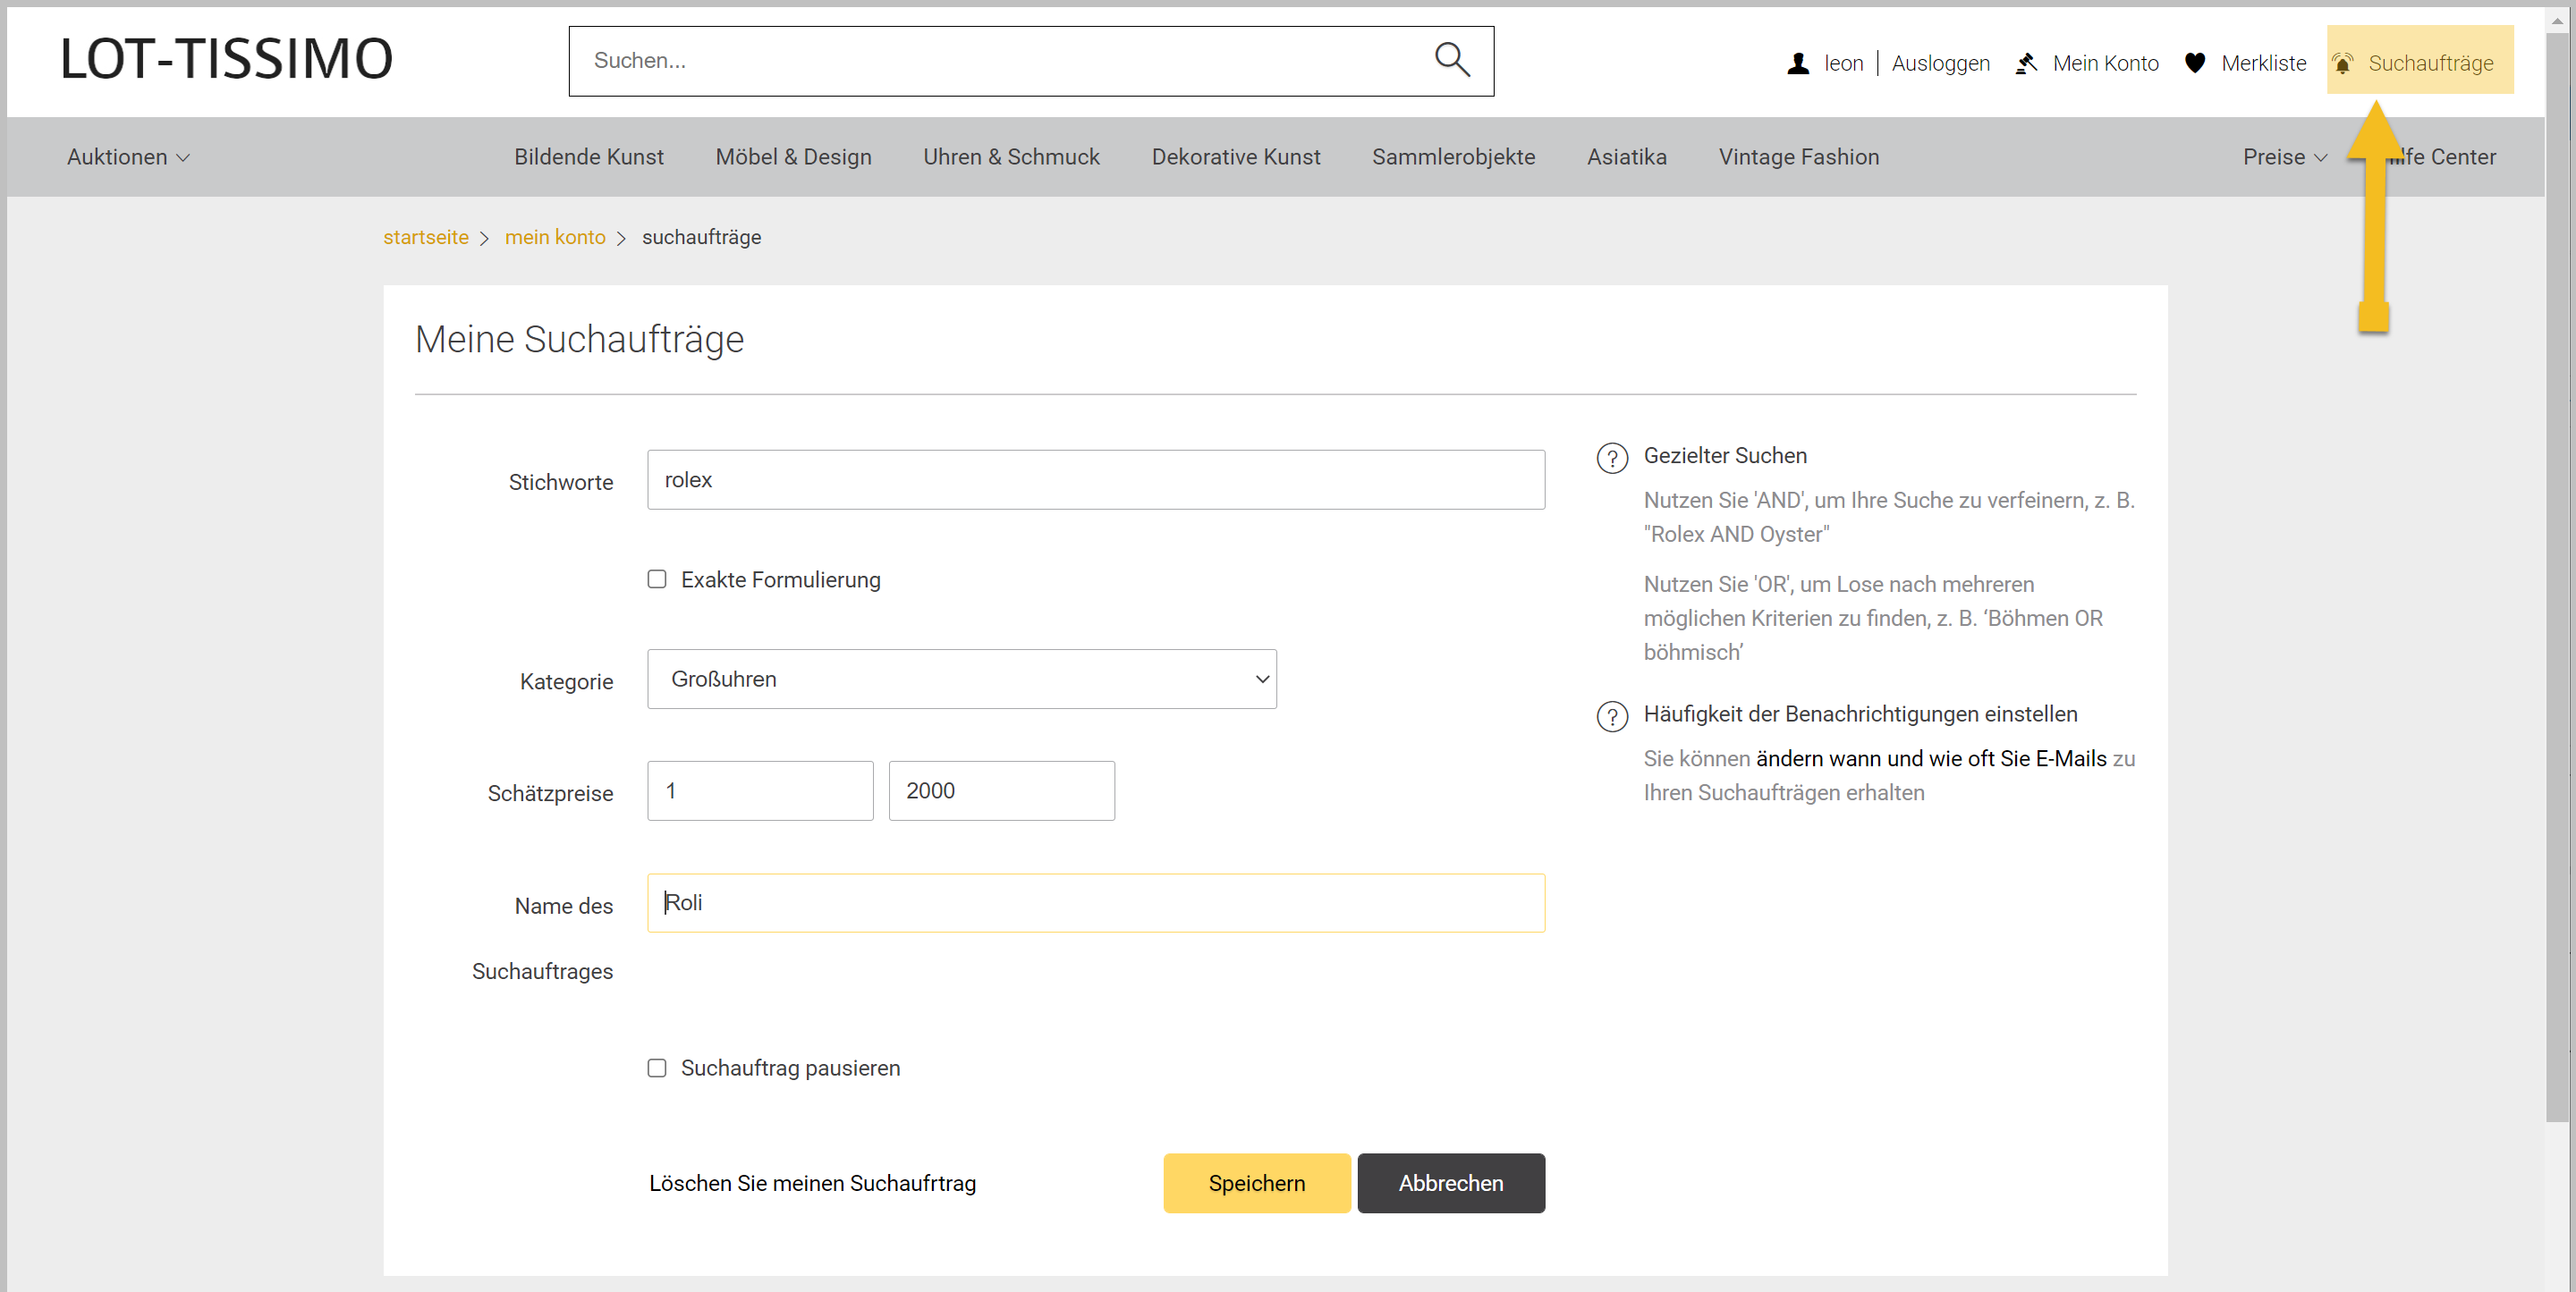The image size is (2576, 1292).
Task: Click the user profile icon beside leon
Action: point(1798,63)
